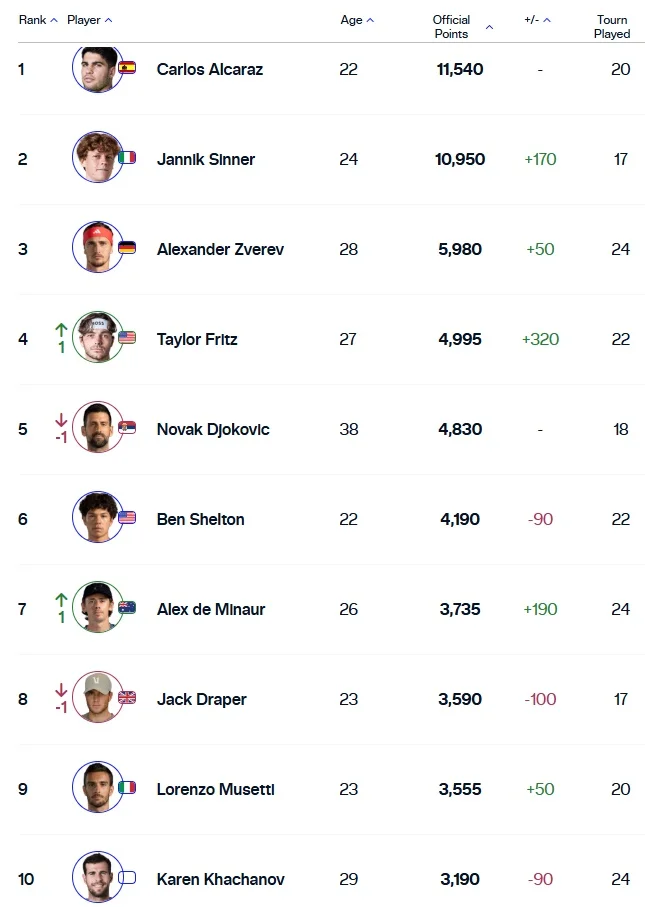Click Novak Djokovic's Serbia flag icon
Viewport: 645px width, 907px height.
click(127, 428)
